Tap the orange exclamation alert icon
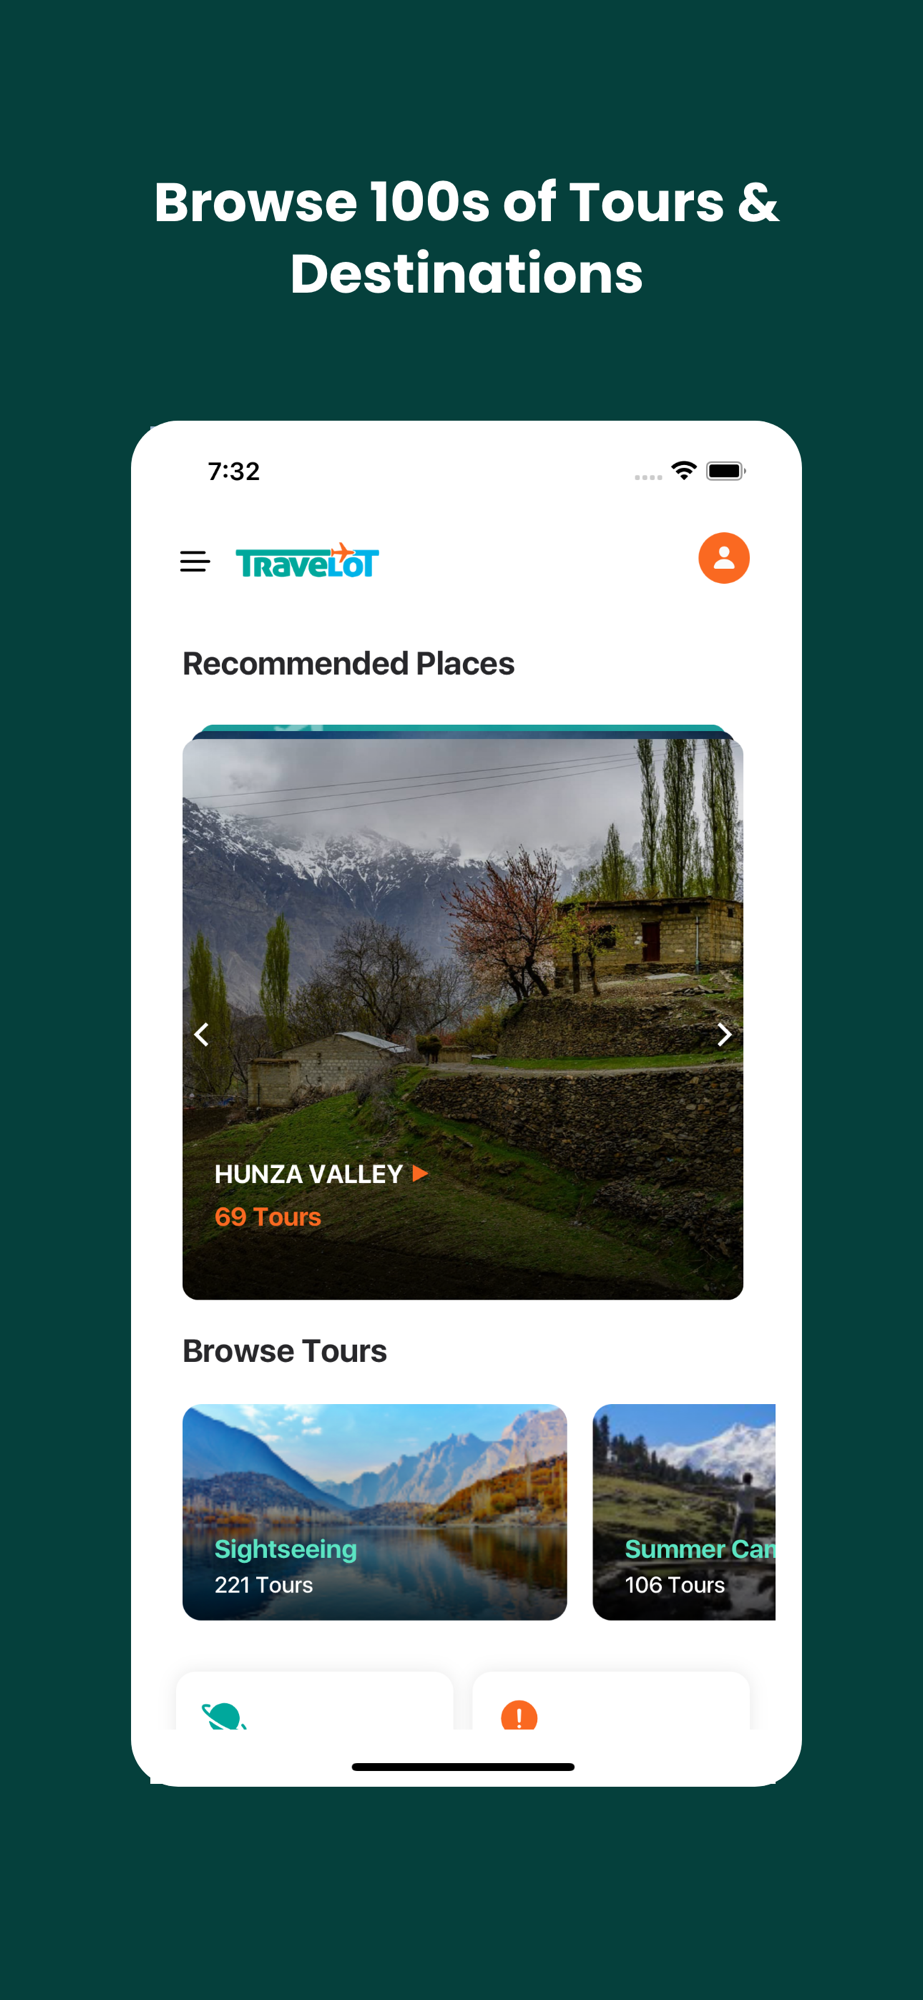Image resolution: width=923 pixels, height=2000 pixels. pos(519,1716)
